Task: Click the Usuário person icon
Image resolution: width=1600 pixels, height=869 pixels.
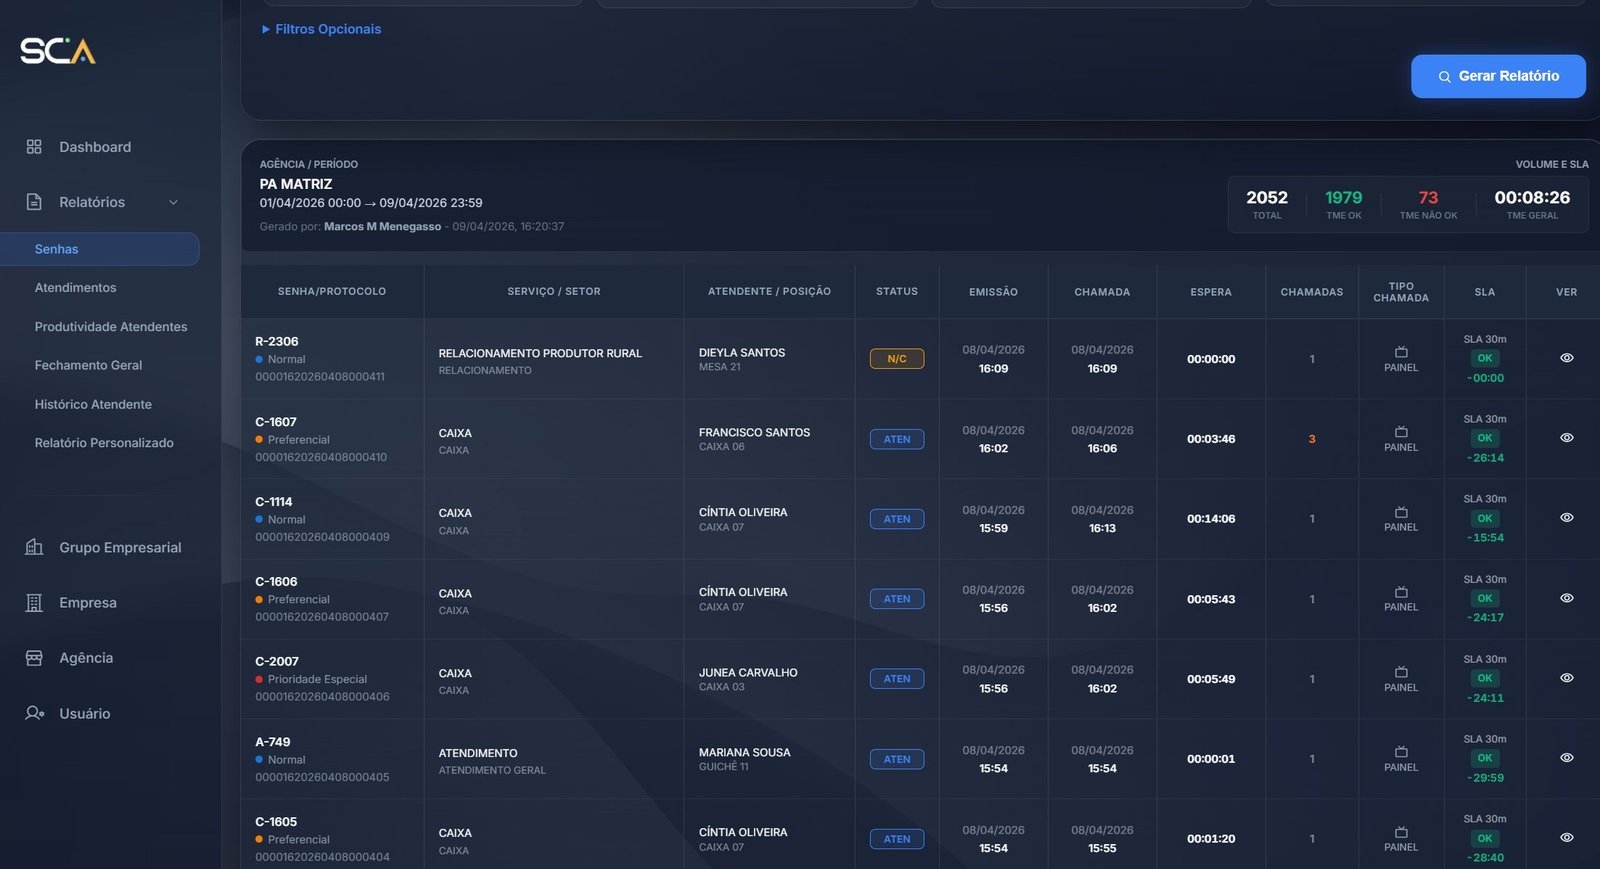Action: (34, 713)
